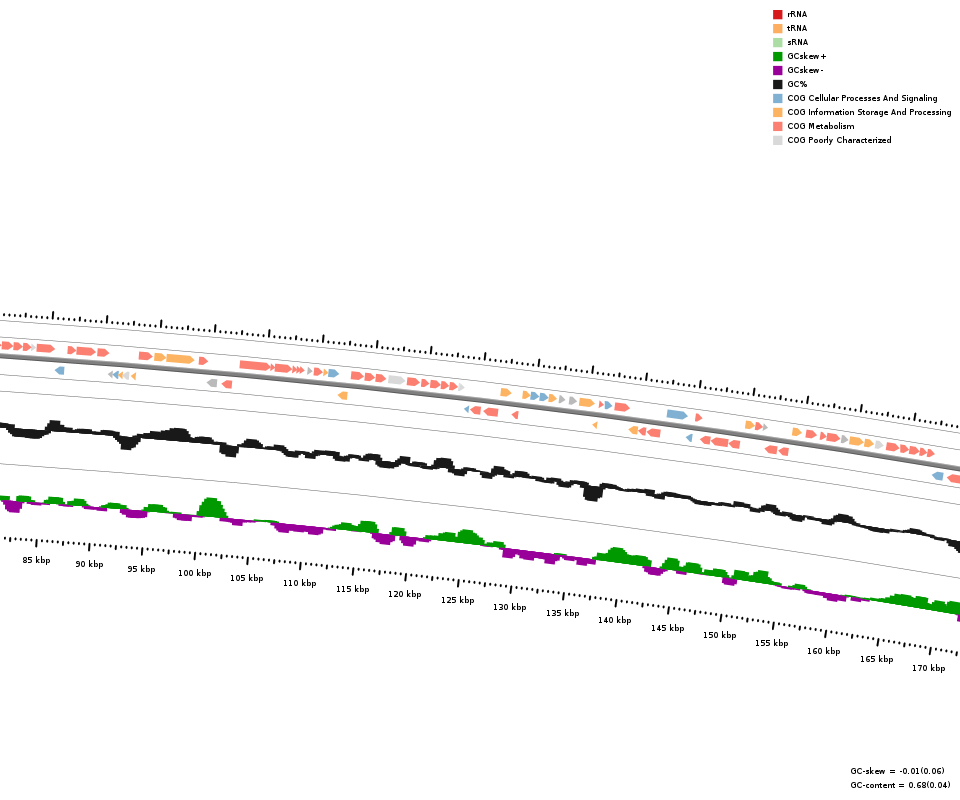Select the 125 kbp position label

point(457,600)
